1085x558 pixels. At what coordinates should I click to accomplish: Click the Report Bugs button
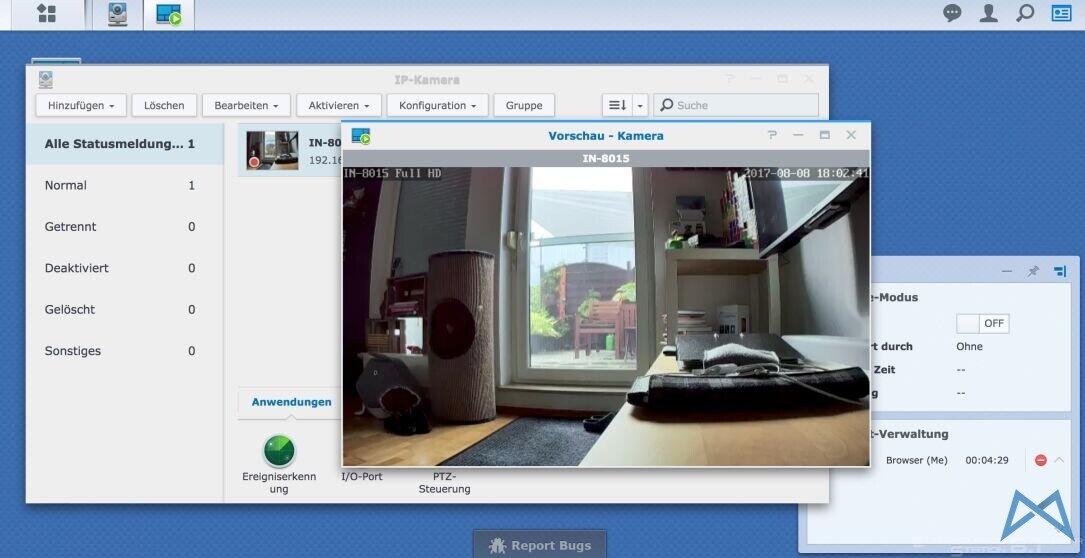pos(540,545)
